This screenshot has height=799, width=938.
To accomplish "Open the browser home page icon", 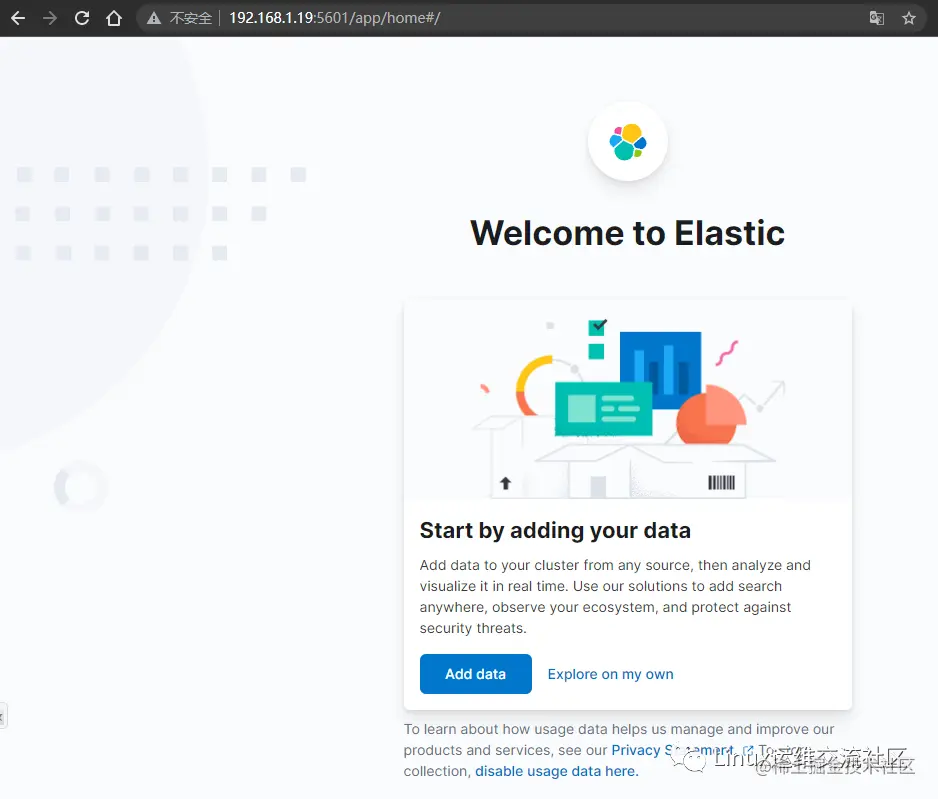I will point(114,19).
